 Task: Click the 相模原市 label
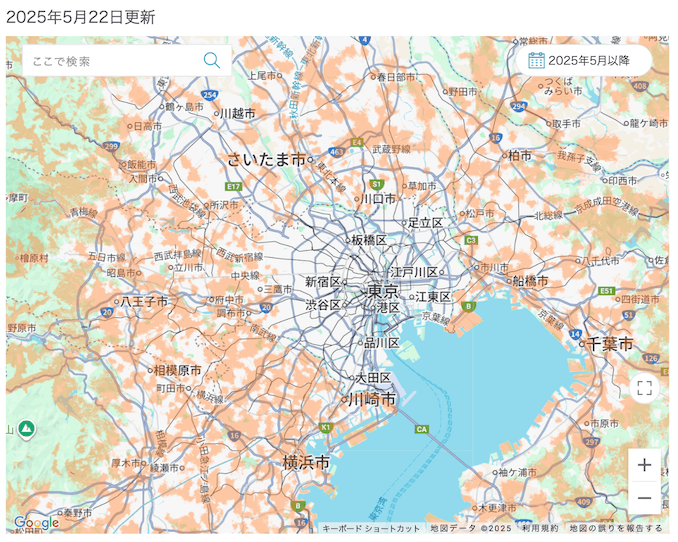point(178,370)
